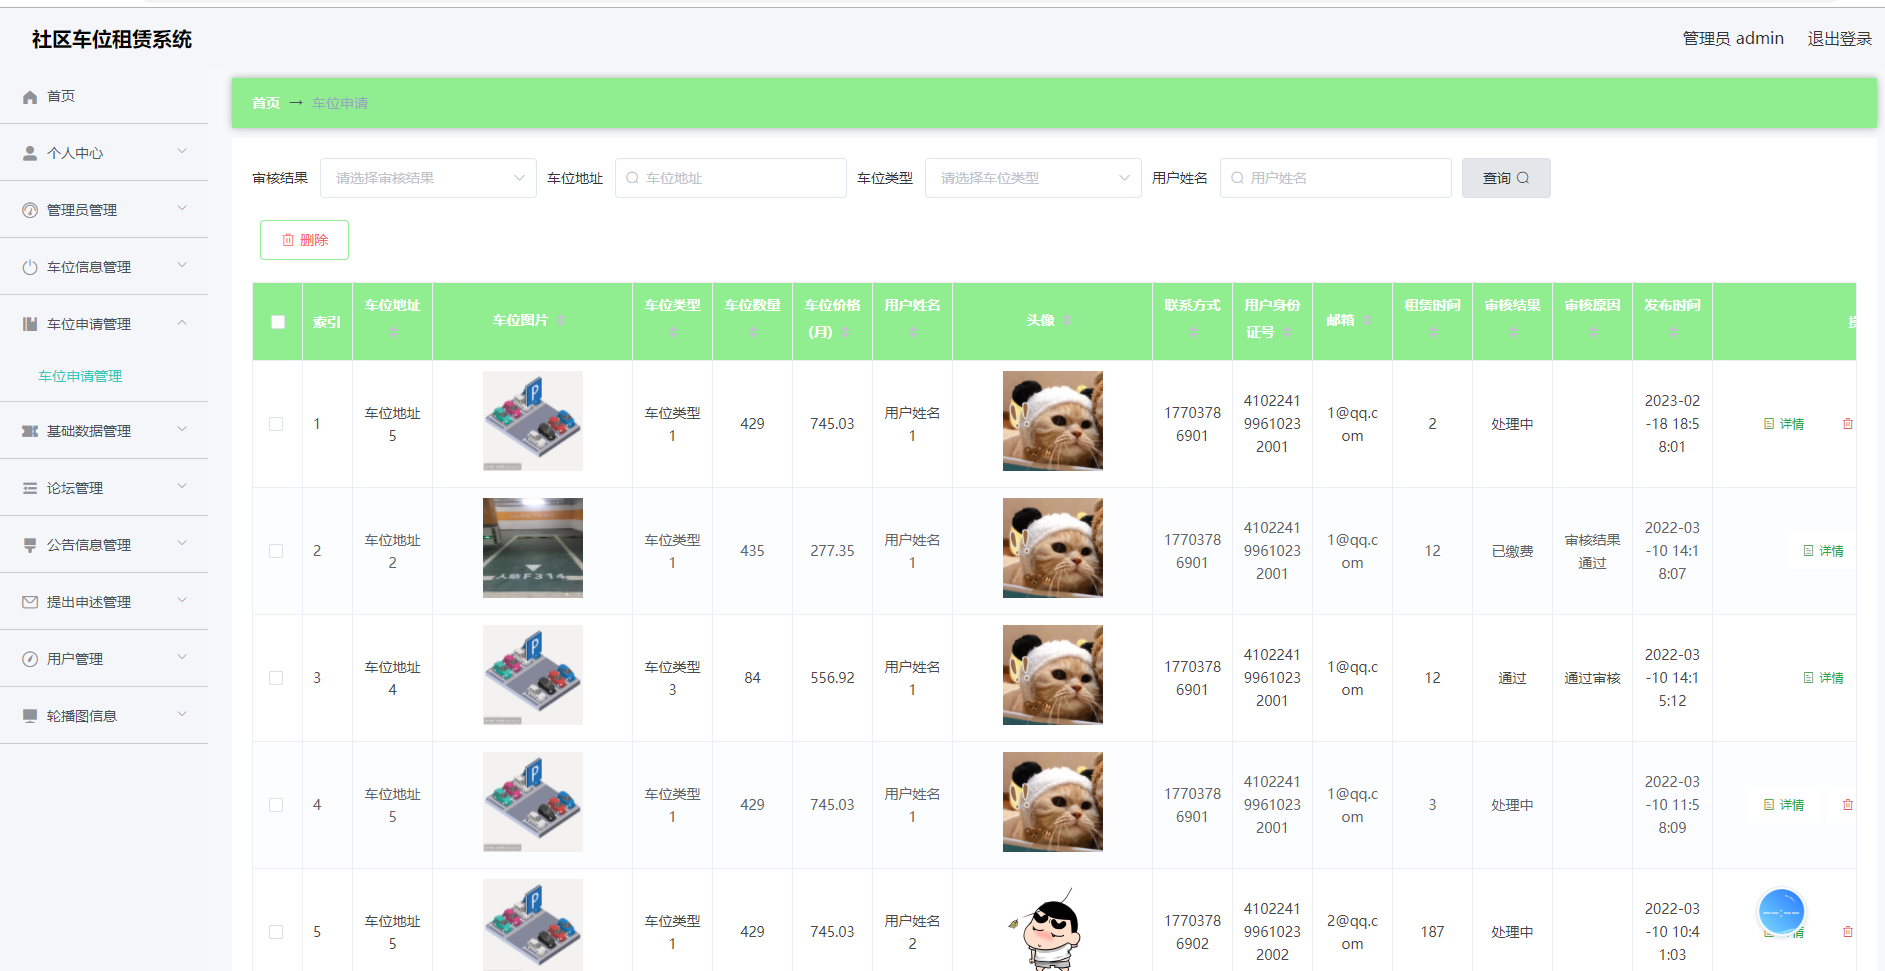Click the red trash icon on row 1
The image size is (1885, 971).
pyautogui.click(x=1848, y=423)
